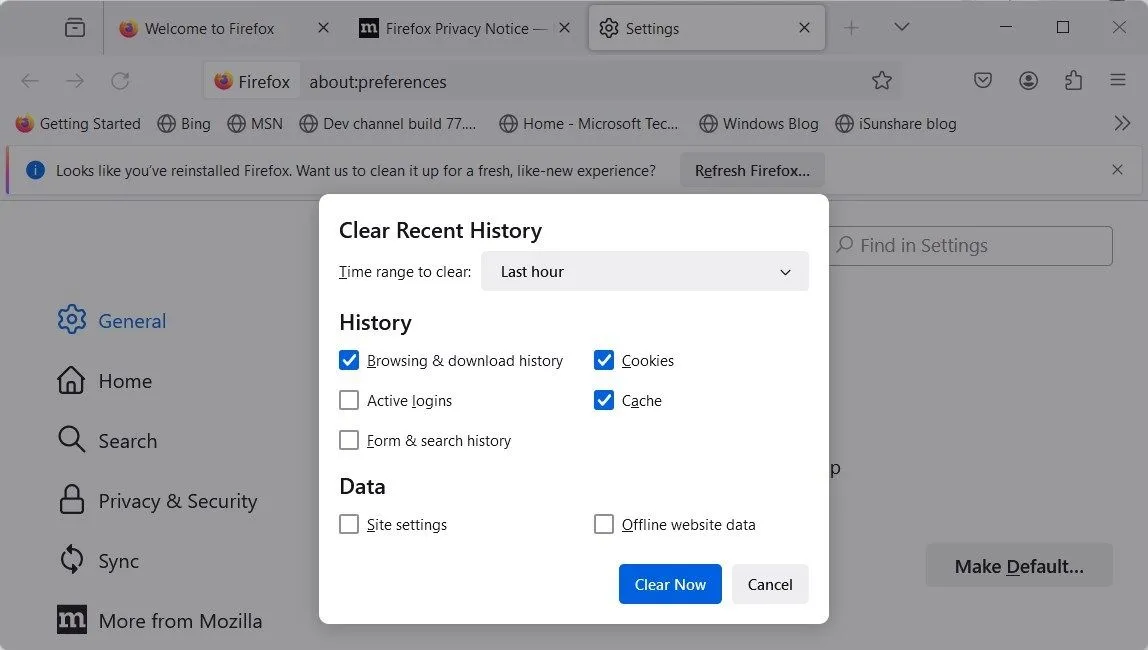This screenshot has width=1148, height=650.
Task: Enable the Active logins checkbox
Action: click(349, 400)
